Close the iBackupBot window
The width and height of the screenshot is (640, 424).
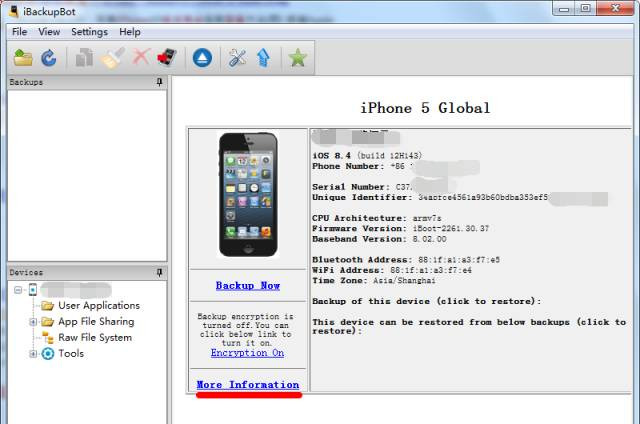615,9
